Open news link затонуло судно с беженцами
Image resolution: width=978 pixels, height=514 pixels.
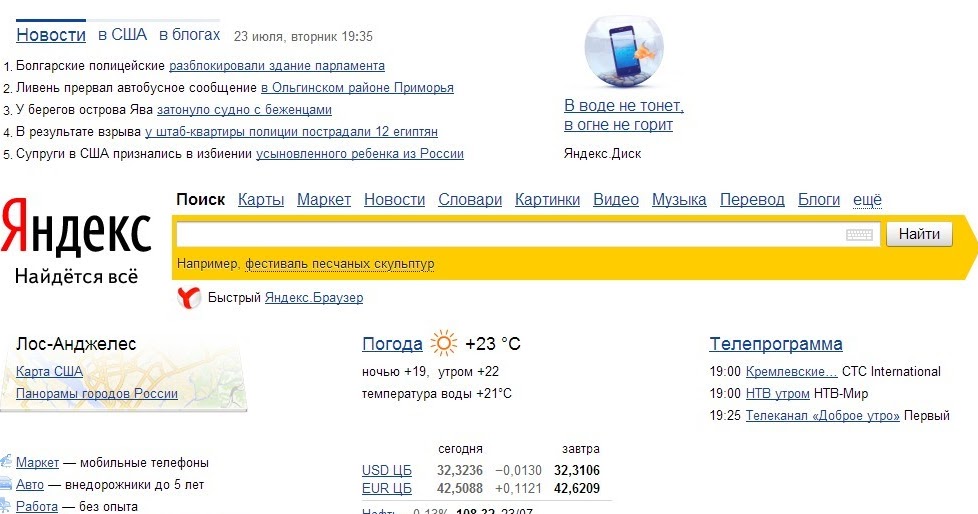tap(244, 110)
